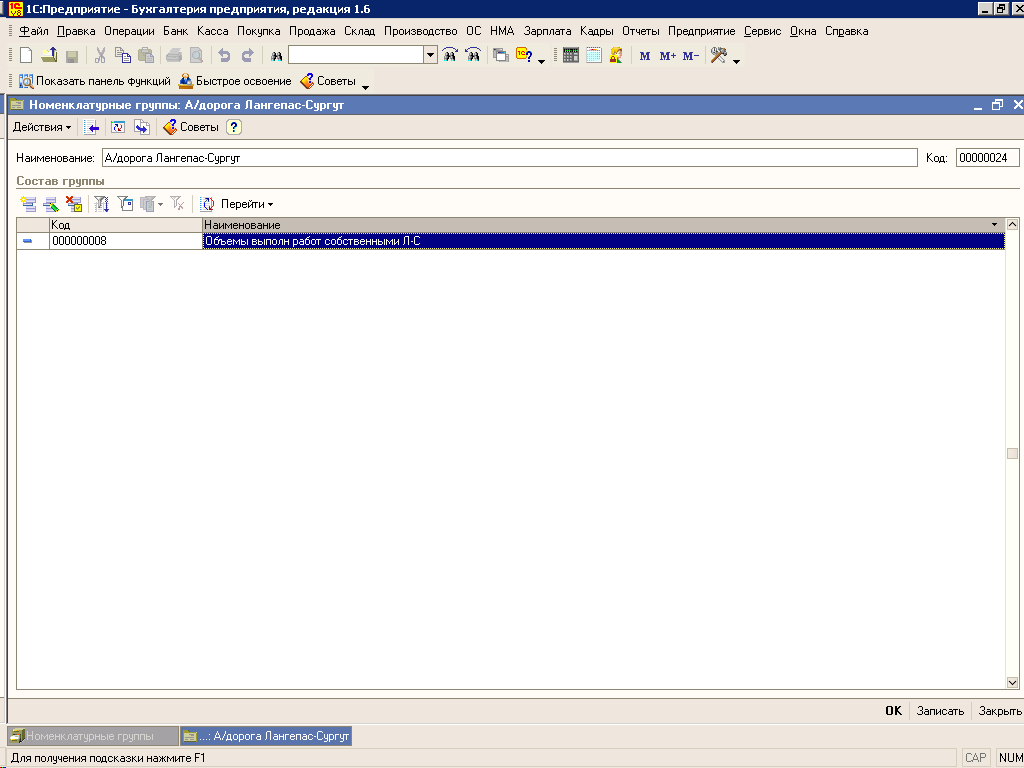
Task: Click the Open file icon in main toolbar
Action: click(x=49, y=56)
